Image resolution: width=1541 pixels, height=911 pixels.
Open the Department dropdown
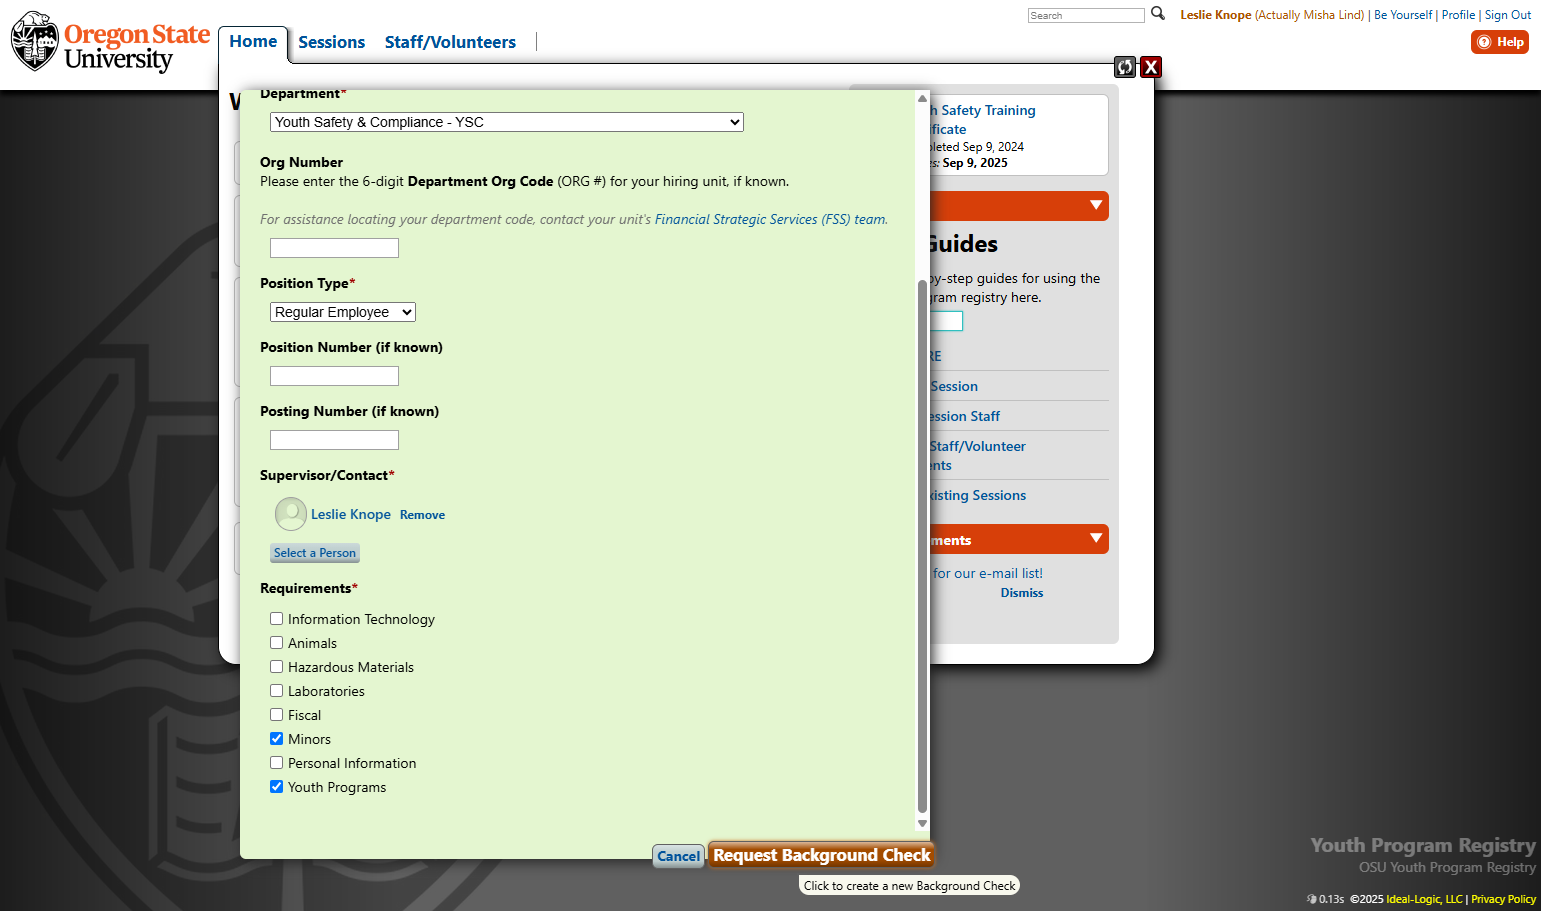click(507, 122)
